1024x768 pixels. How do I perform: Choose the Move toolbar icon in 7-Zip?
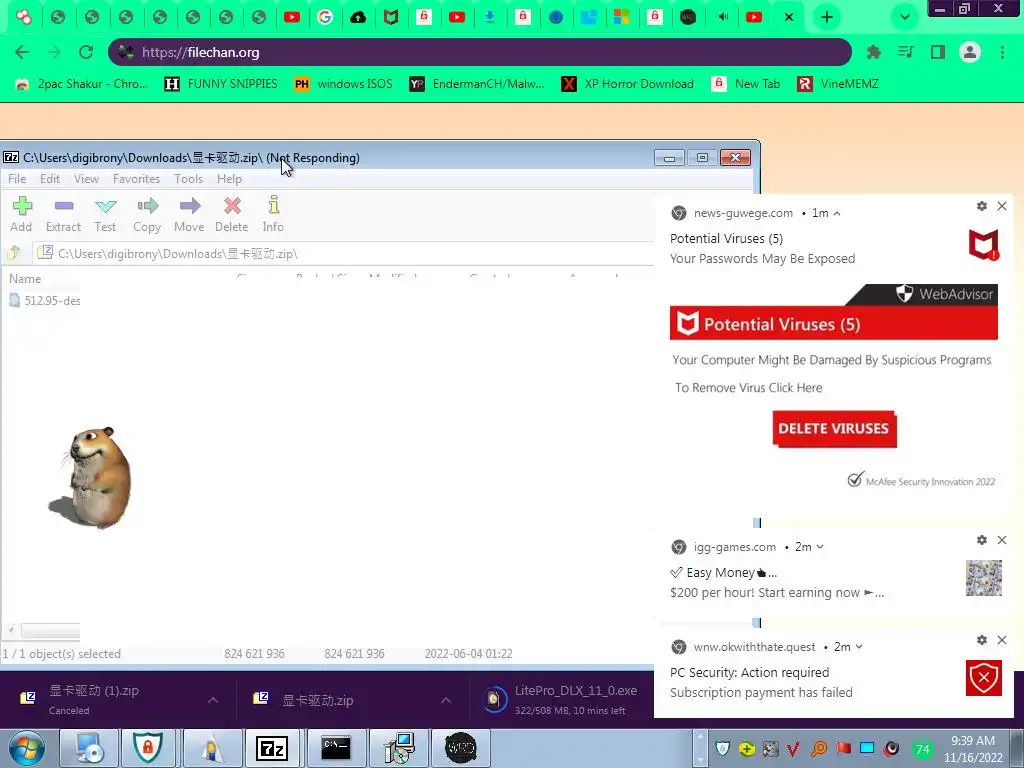pyautogui.click(x=189, y=214)
